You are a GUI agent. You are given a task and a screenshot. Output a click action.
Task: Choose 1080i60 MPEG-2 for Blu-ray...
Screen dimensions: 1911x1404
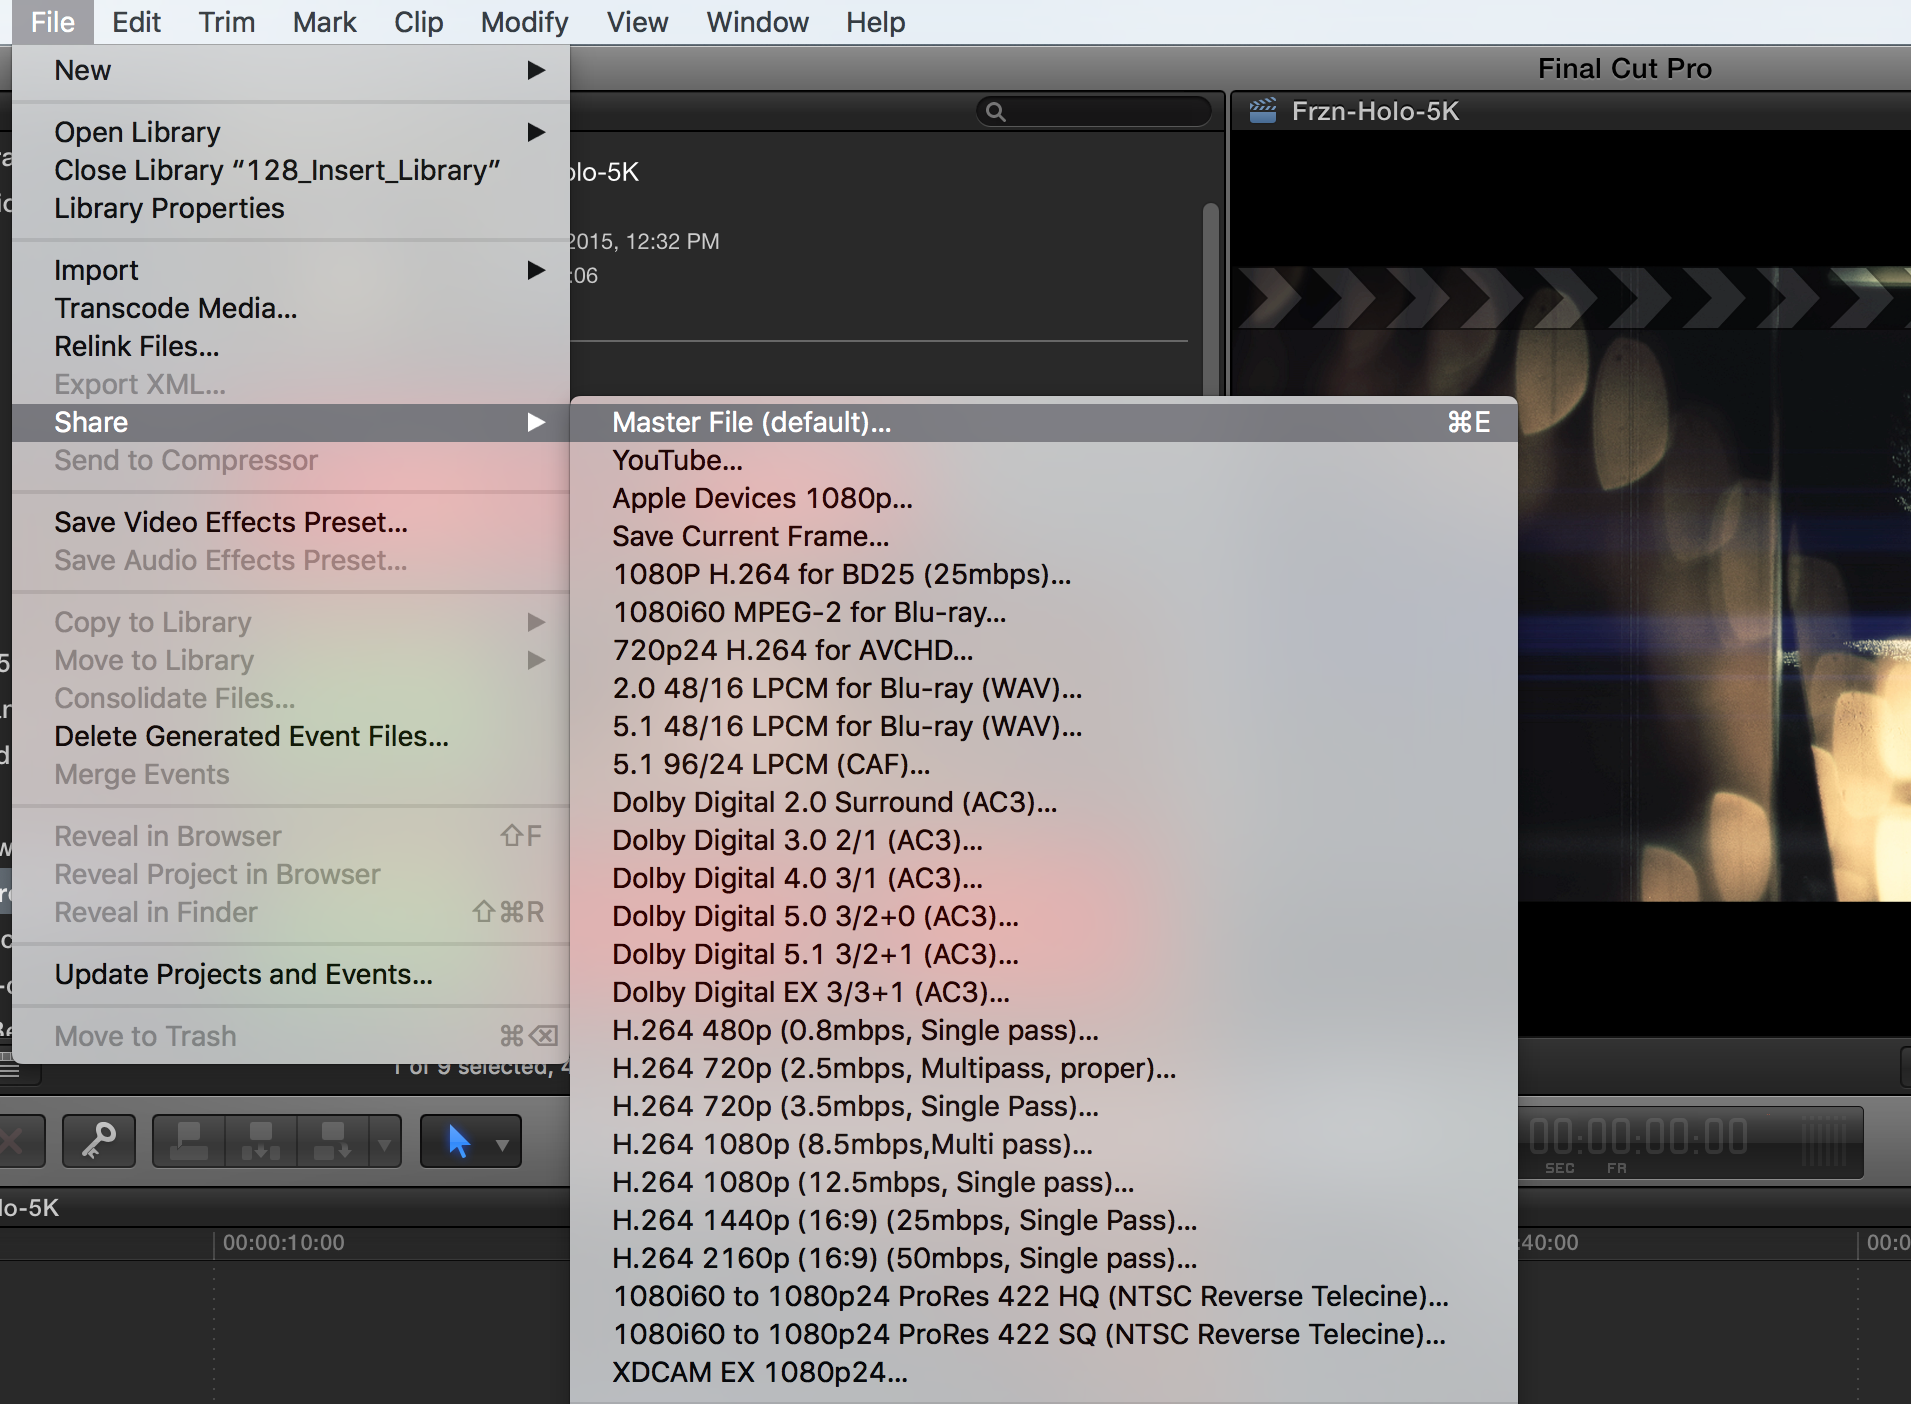[1044, 612]
